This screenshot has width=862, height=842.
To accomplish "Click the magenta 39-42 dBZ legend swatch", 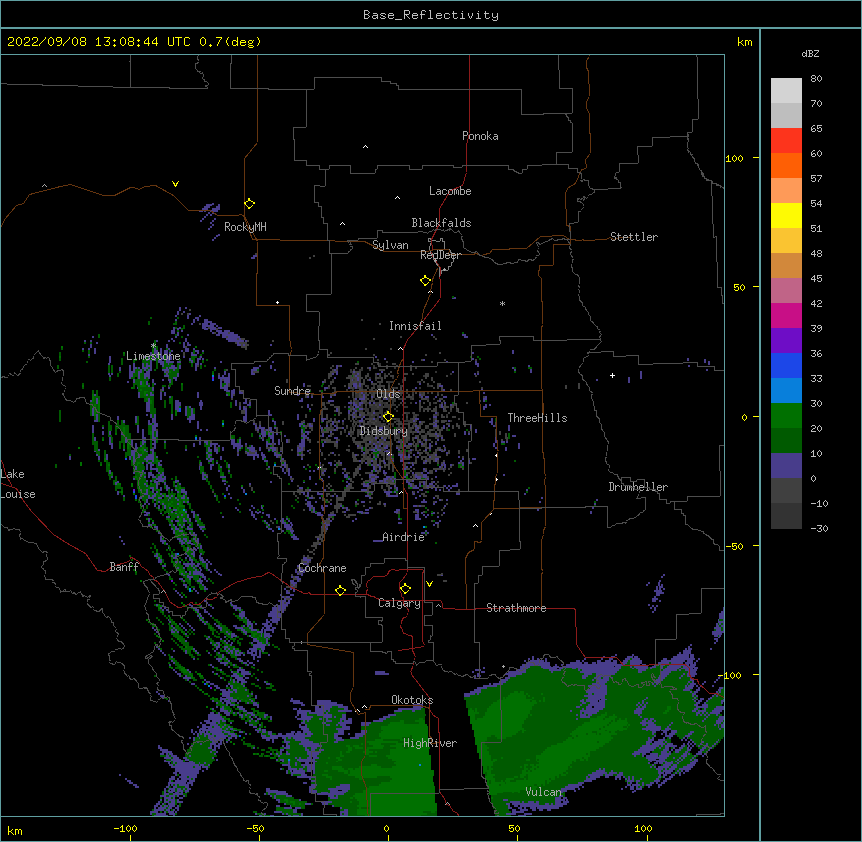I will click(x=786, y=315).
